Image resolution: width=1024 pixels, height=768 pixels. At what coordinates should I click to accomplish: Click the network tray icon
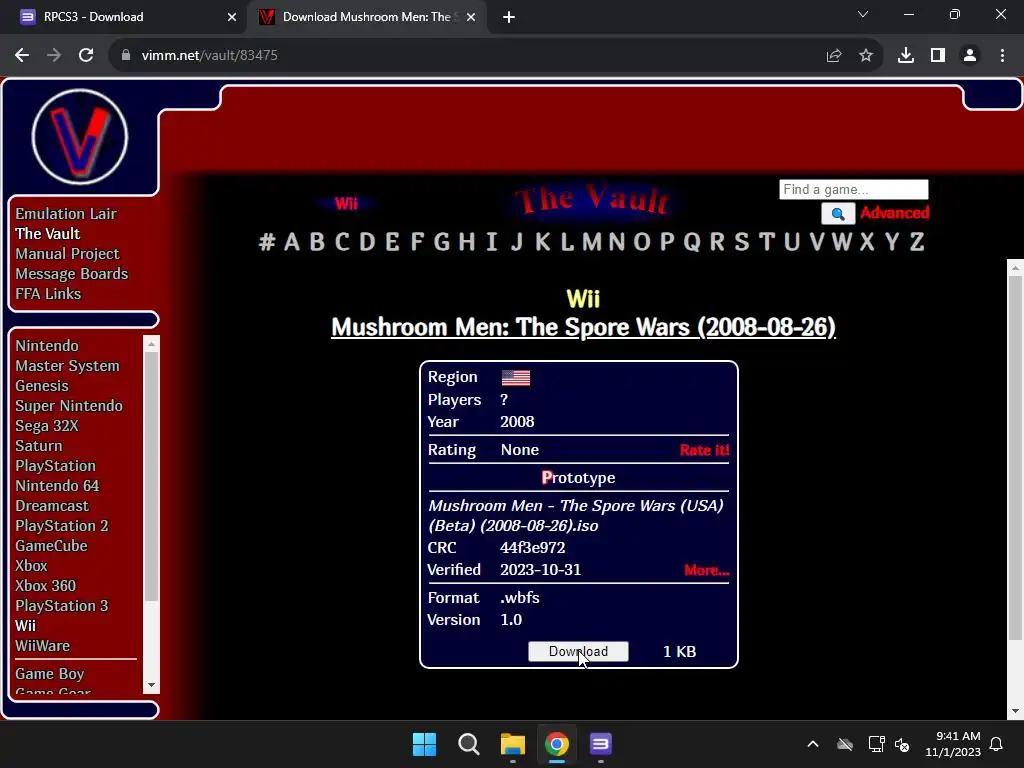coord(876,744)
